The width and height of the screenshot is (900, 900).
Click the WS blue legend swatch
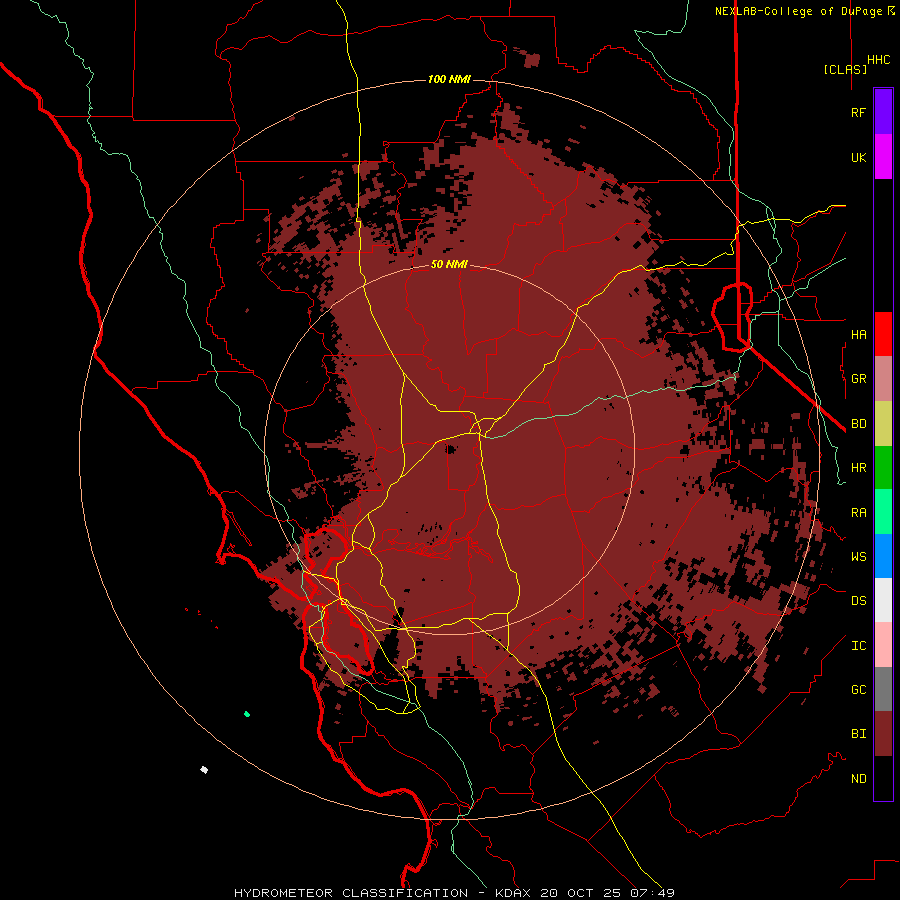(x=883, y=556)
